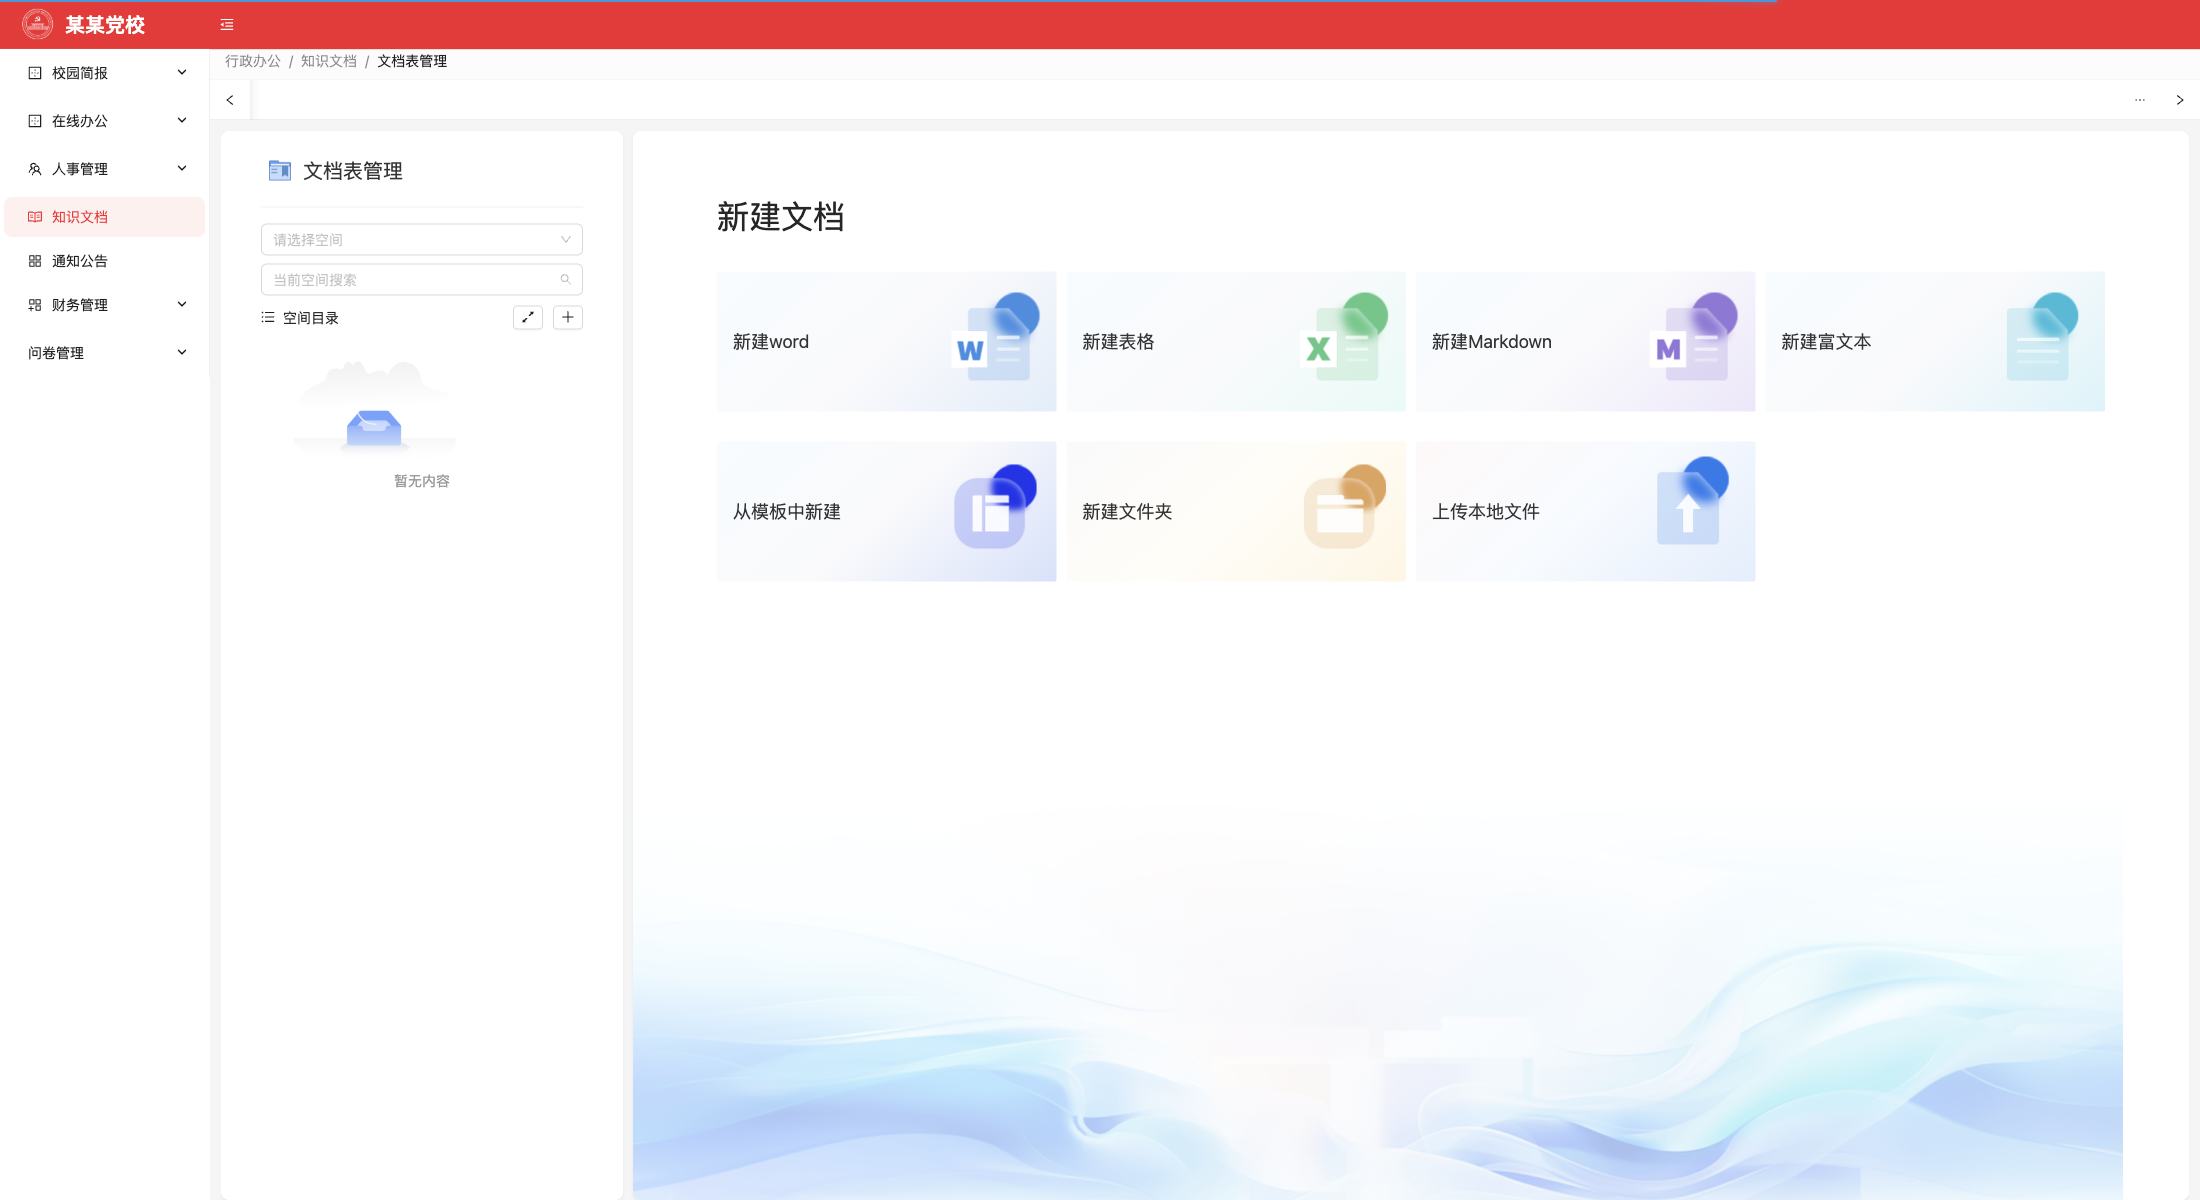Viewport: 2200px width, 1200px height.
Task: Click the purple M icon on 新建Markdown
Action: click(x=1693, y=338)
